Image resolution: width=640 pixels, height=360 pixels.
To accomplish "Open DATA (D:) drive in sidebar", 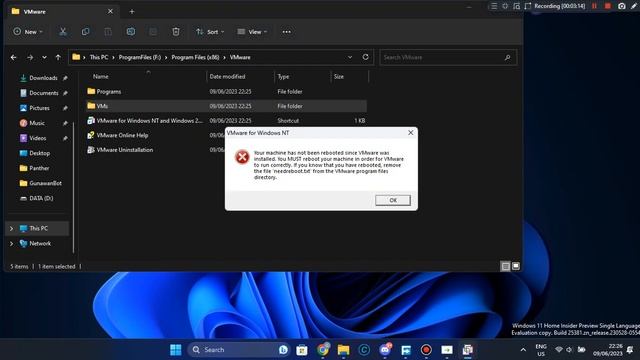I will click(41, 198).
